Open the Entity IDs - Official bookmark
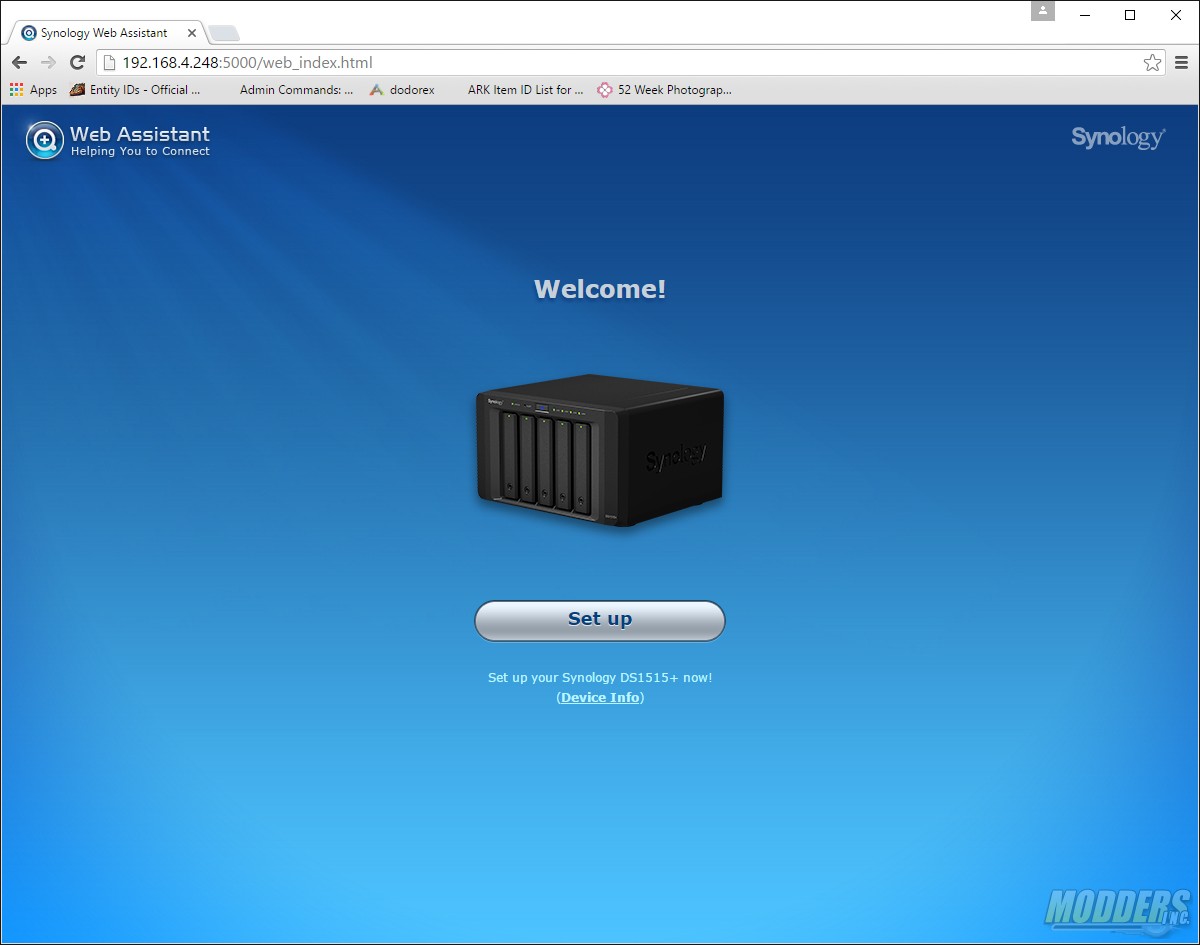The height and width of the screenshot is (945, 1200). pyautogui.click(x=135, y=89)
